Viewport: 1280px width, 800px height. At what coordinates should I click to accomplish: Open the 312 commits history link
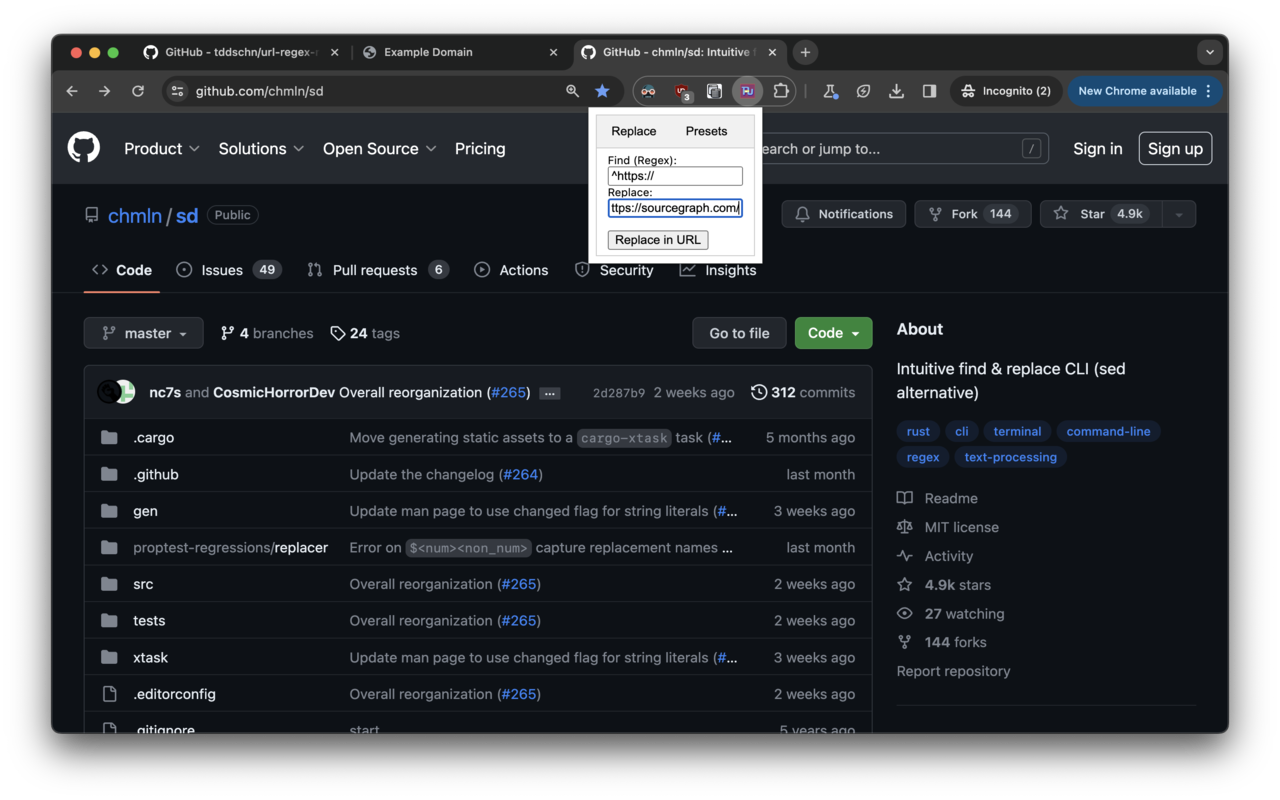[x=803, y=392]
